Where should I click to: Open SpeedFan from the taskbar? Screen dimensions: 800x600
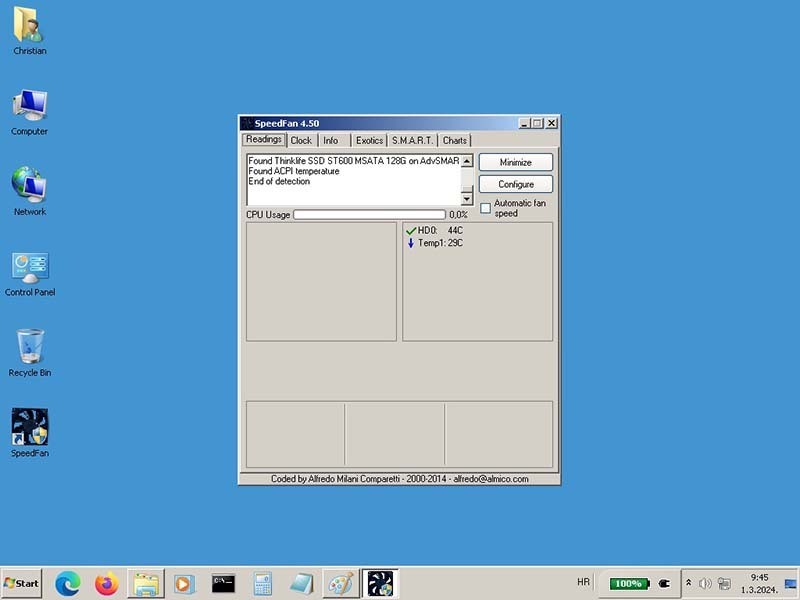[379, 583]
